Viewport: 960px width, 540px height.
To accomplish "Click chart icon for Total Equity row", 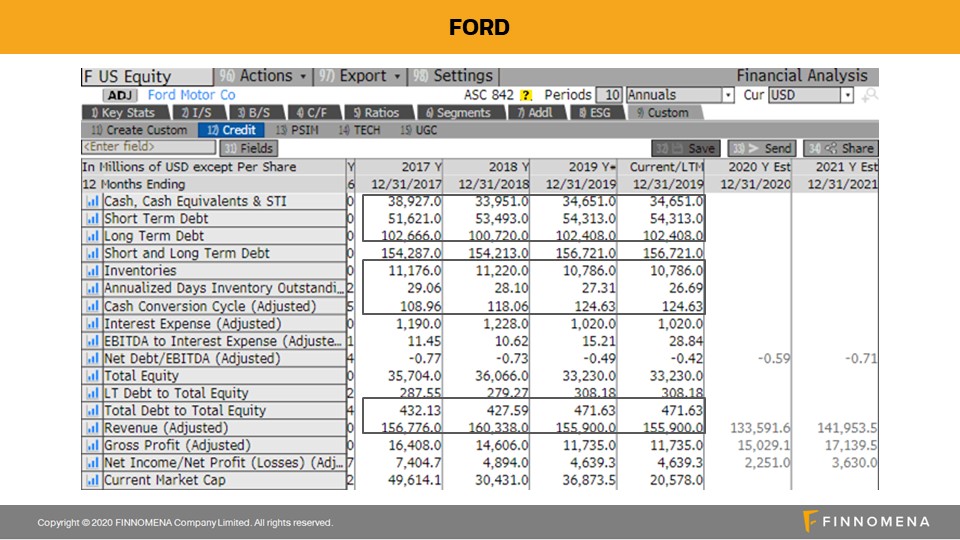I will click(x=93, y=376).
